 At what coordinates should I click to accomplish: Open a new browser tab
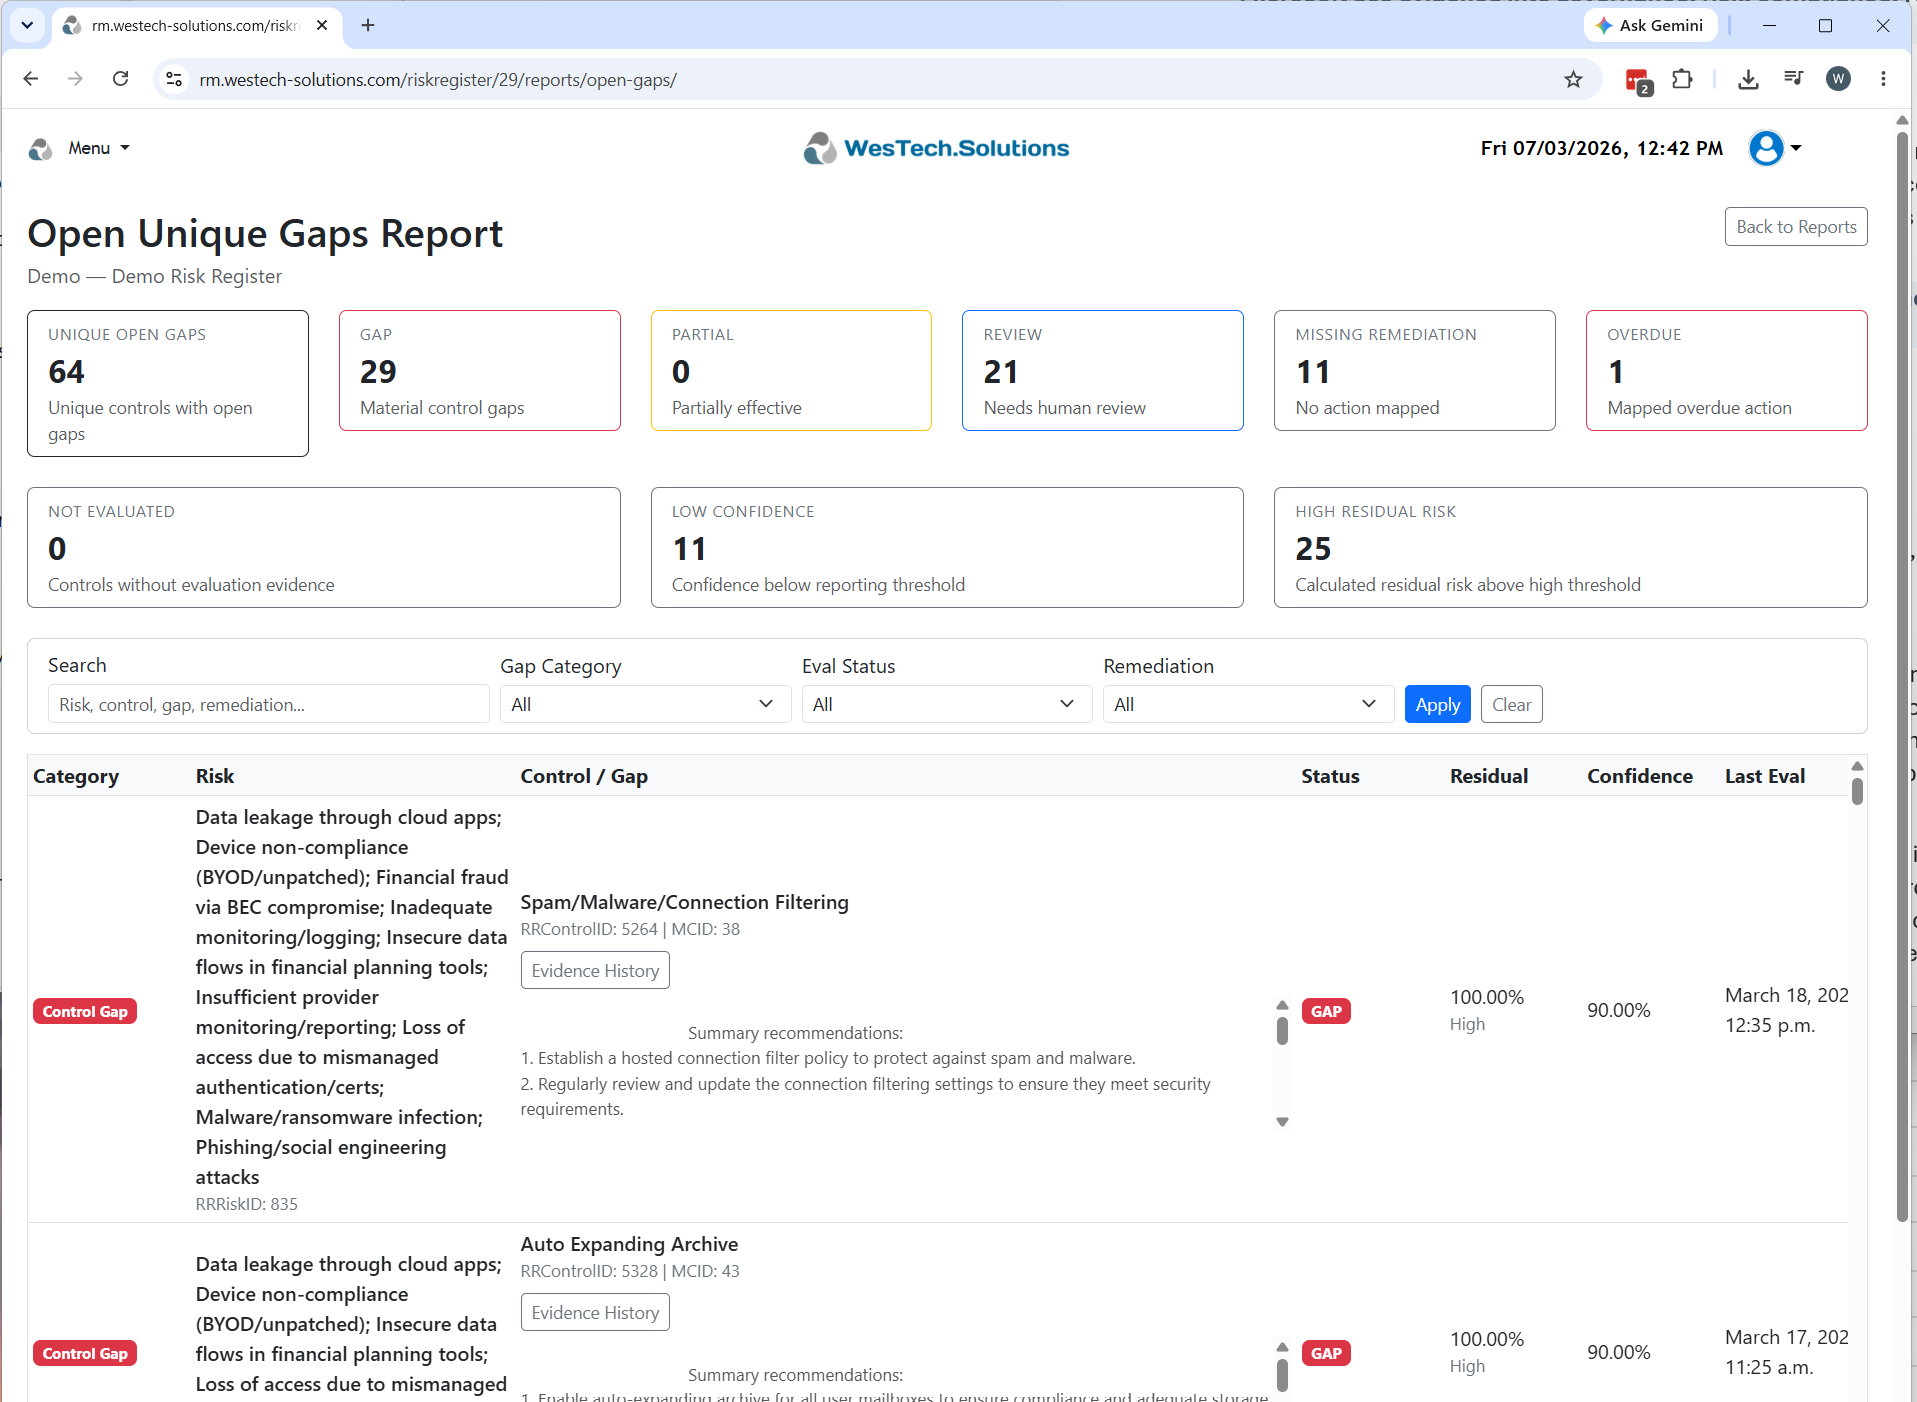click(x=368, y=25)
